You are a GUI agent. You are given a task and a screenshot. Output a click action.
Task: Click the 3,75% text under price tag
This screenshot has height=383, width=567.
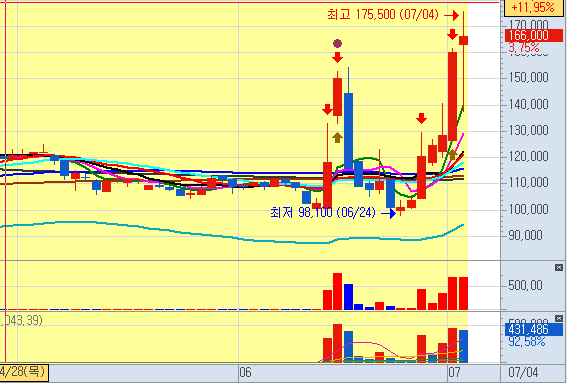524,48
